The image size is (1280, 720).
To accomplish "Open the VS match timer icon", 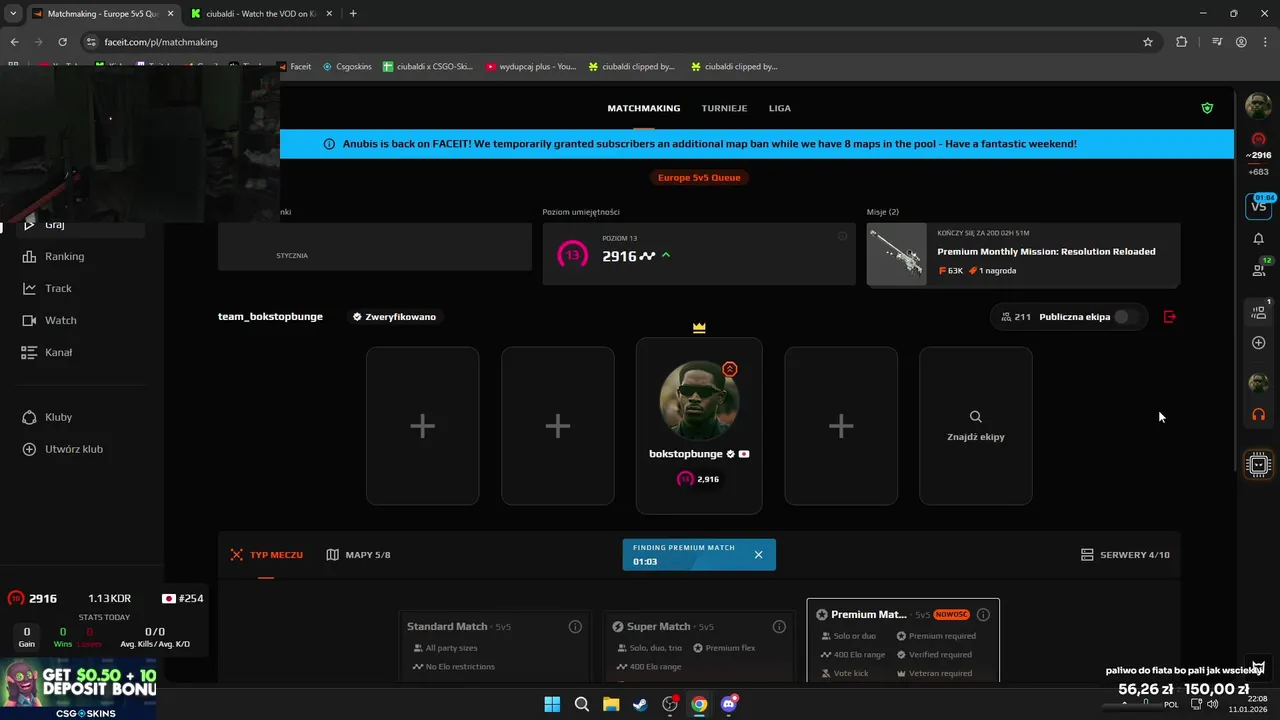I will [x=1258, y=206].
